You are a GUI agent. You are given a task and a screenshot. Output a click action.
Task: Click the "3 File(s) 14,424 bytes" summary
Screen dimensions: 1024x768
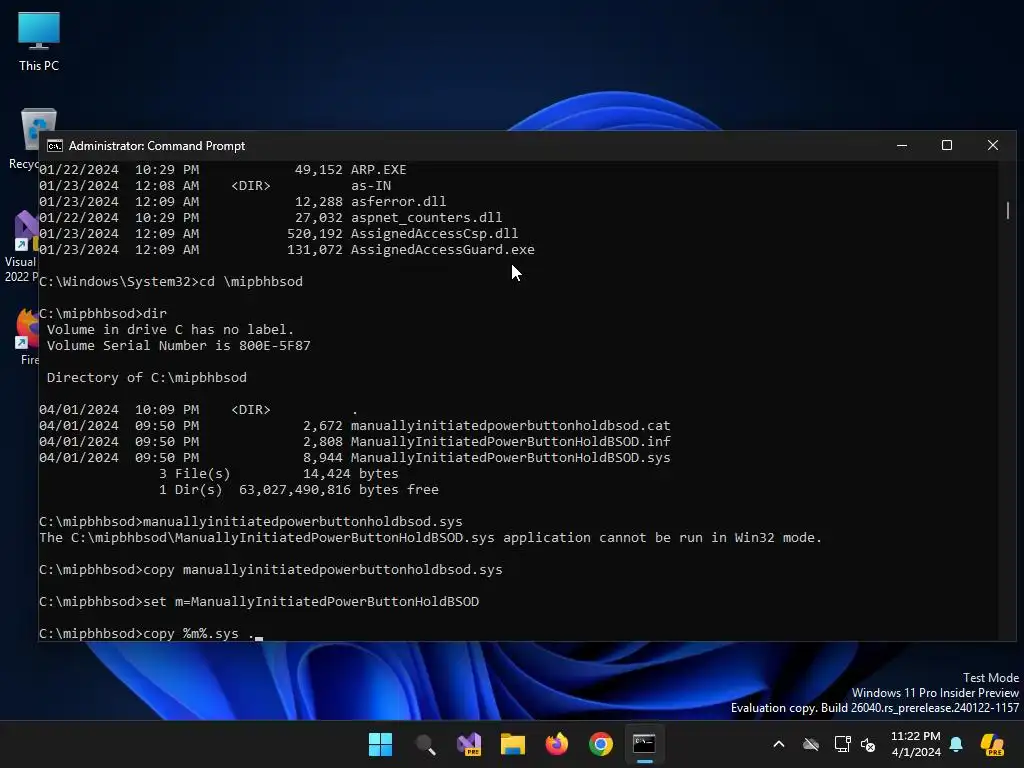(278, 473)
